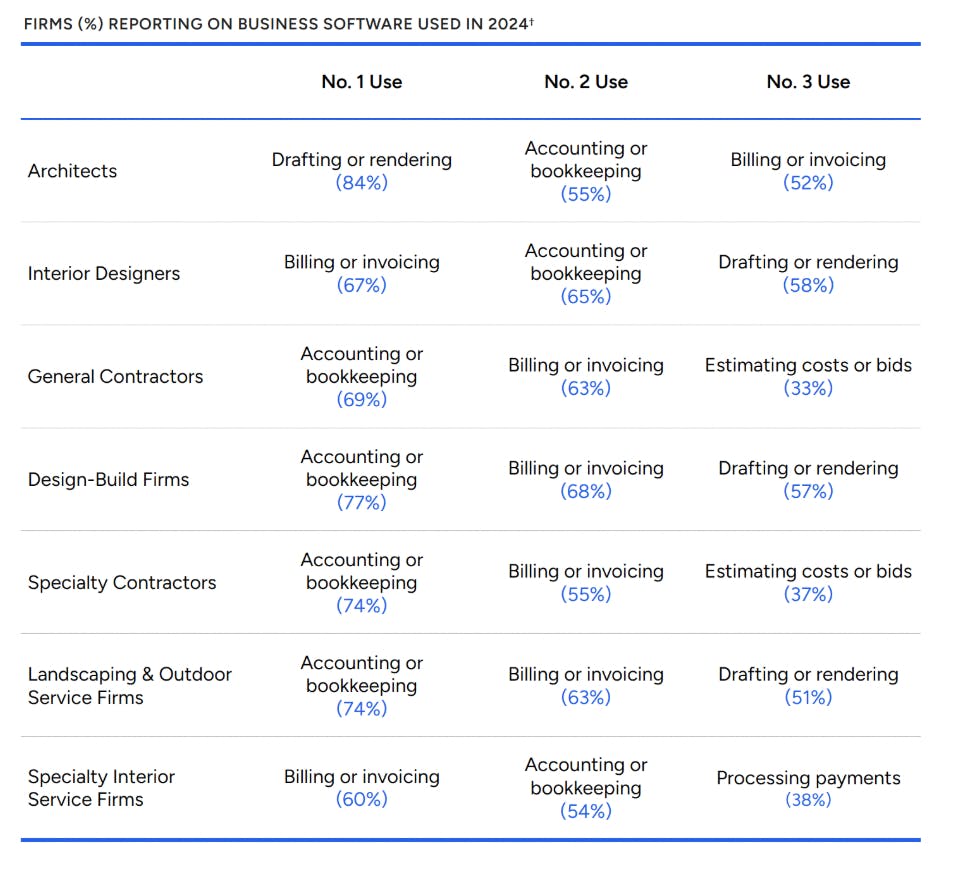
Task: Click the "No. 3 Use" column header
Action: (x=808, y=82)
